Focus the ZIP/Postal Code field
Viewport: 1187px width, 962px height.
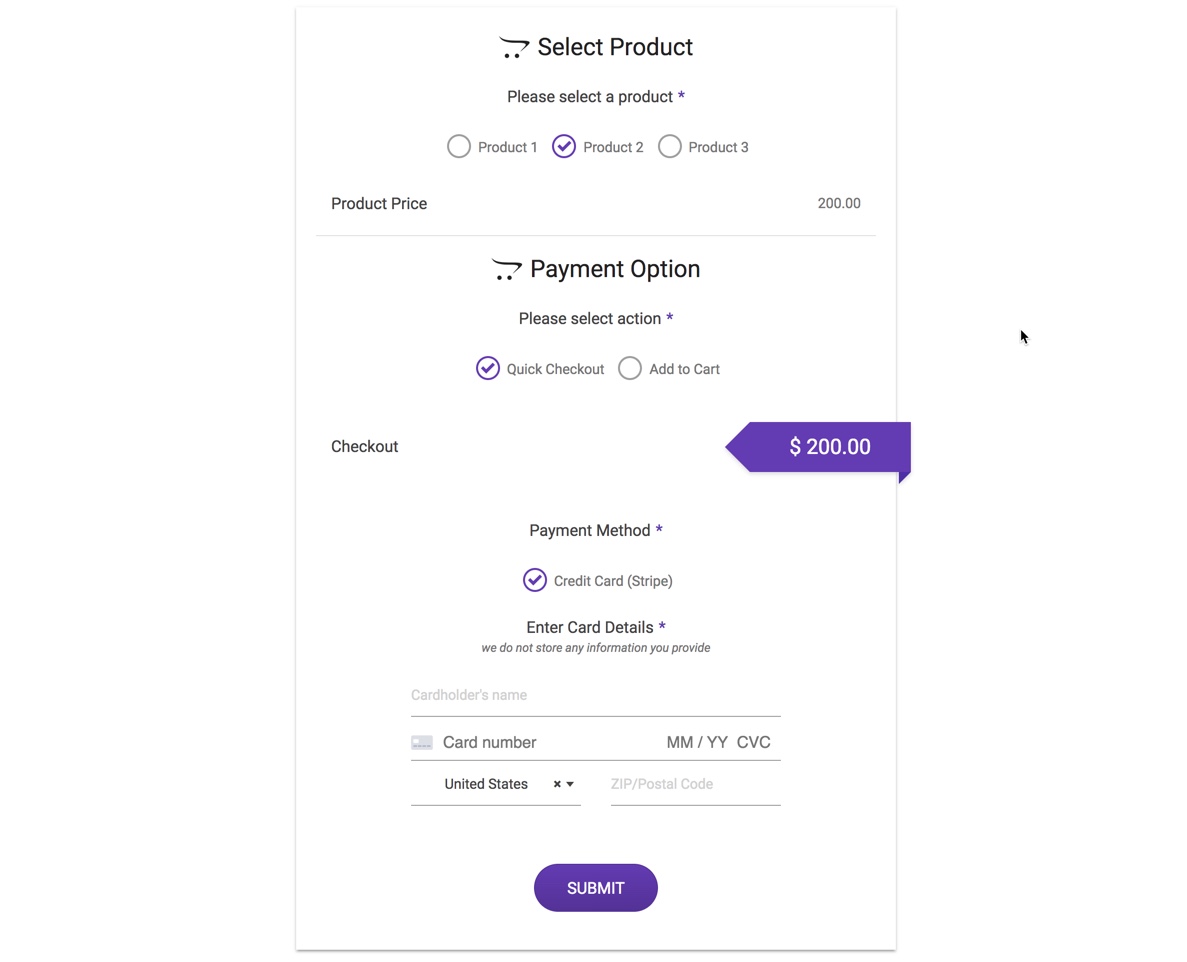pyautogui.click(x=696, y=784)
